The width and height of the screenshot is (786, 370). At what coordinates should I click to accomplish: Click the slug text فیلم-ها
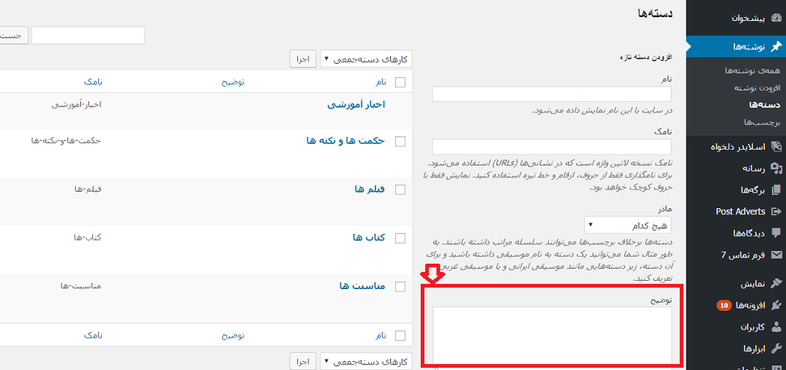(x=88, y=190)
